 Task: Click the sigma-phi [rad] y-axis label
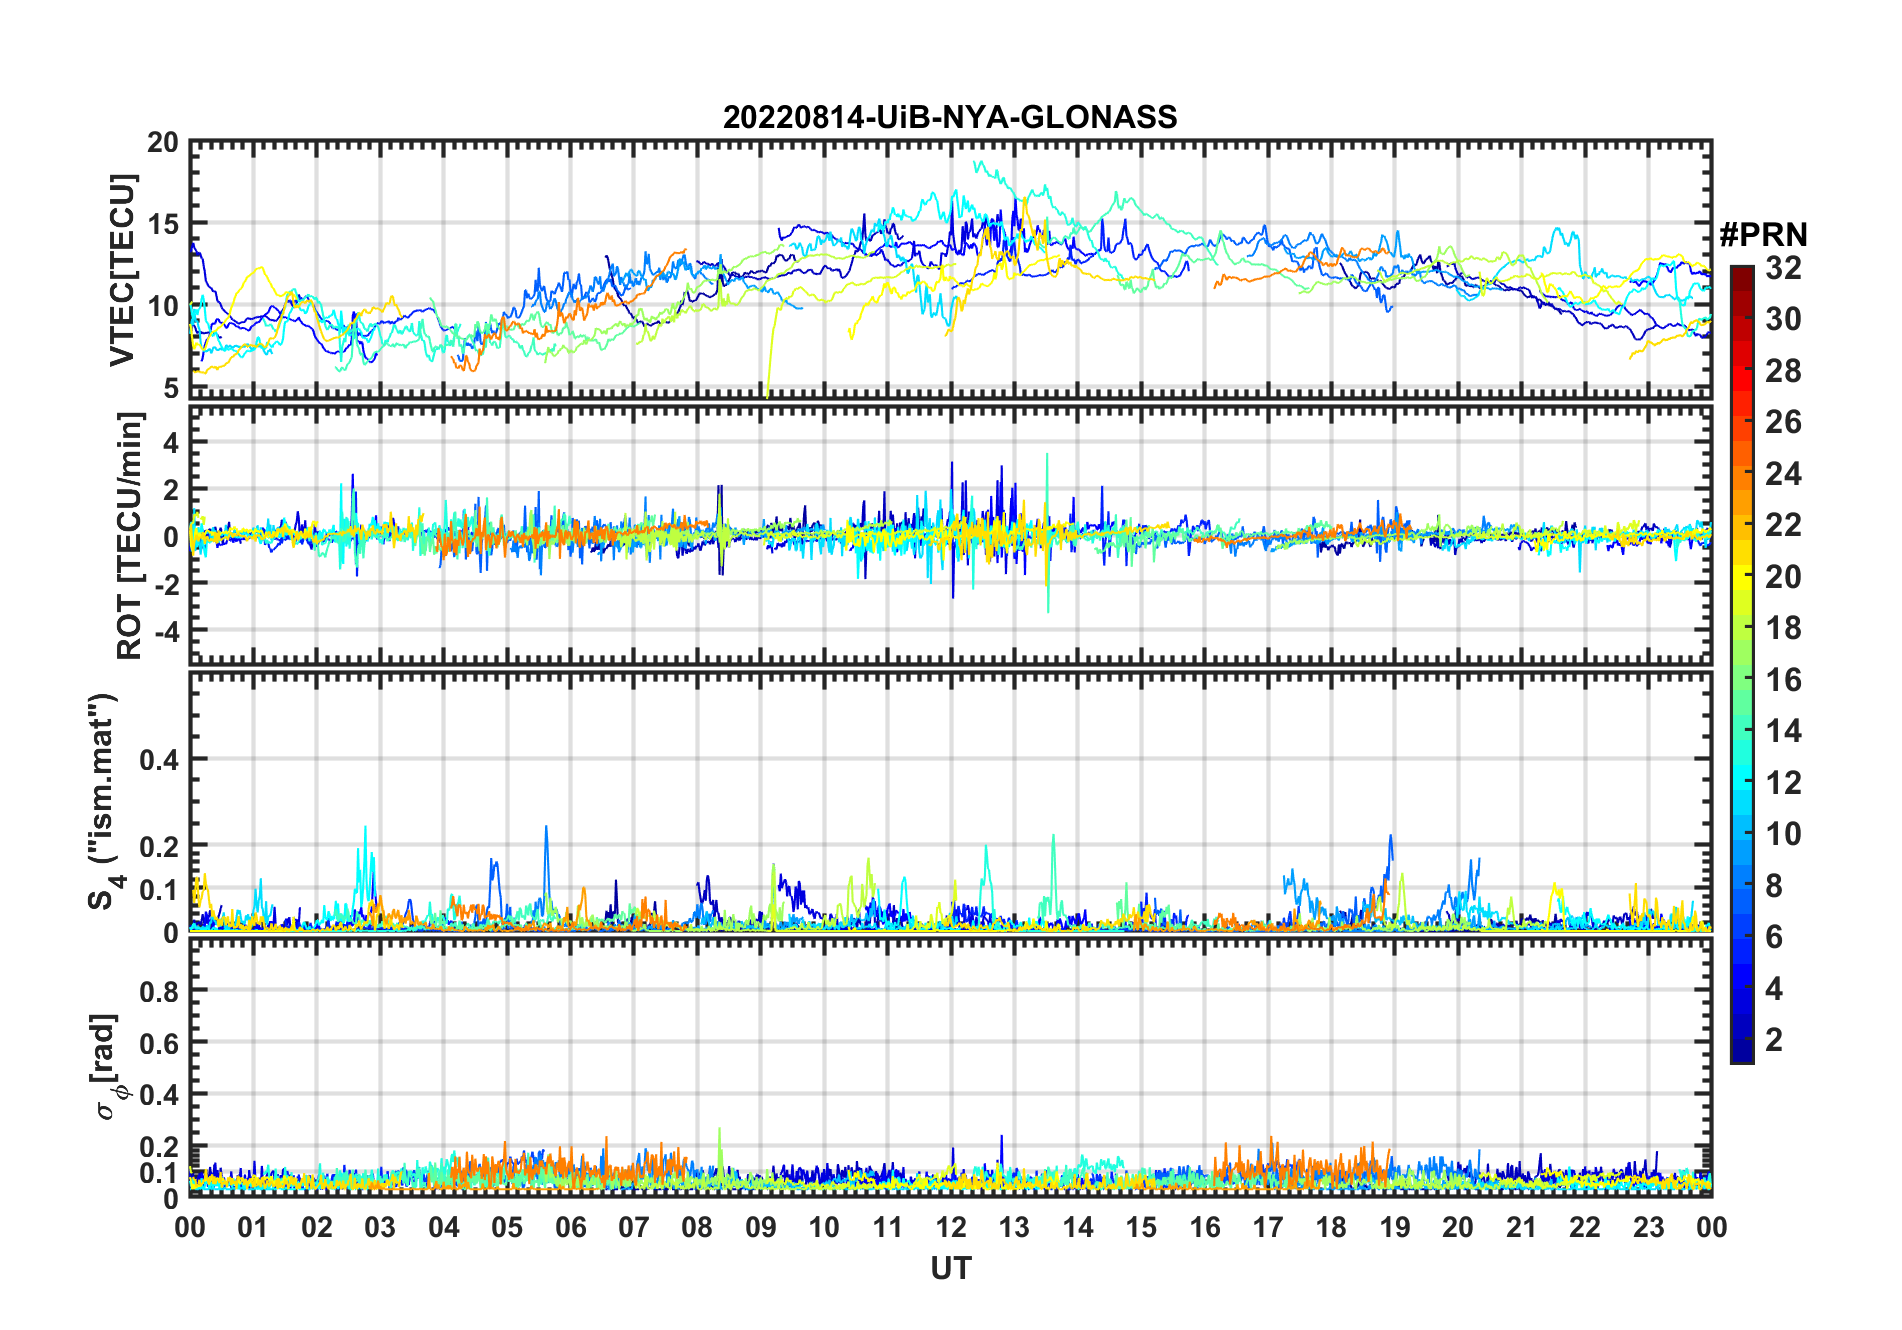[108, 1066]
